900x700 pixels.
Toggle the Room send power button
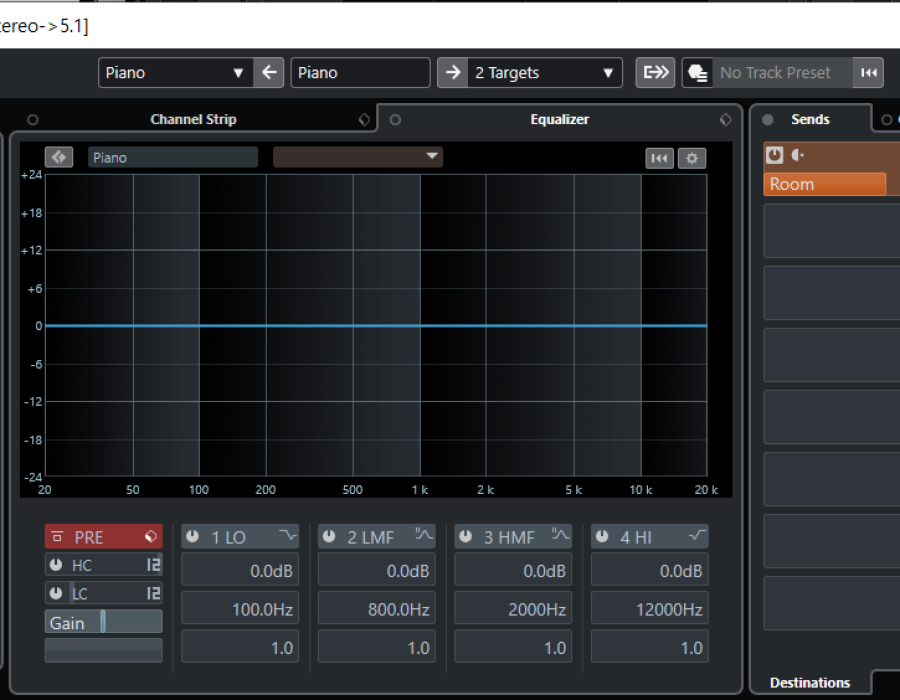pyautogui.click(x=774, y=155)
